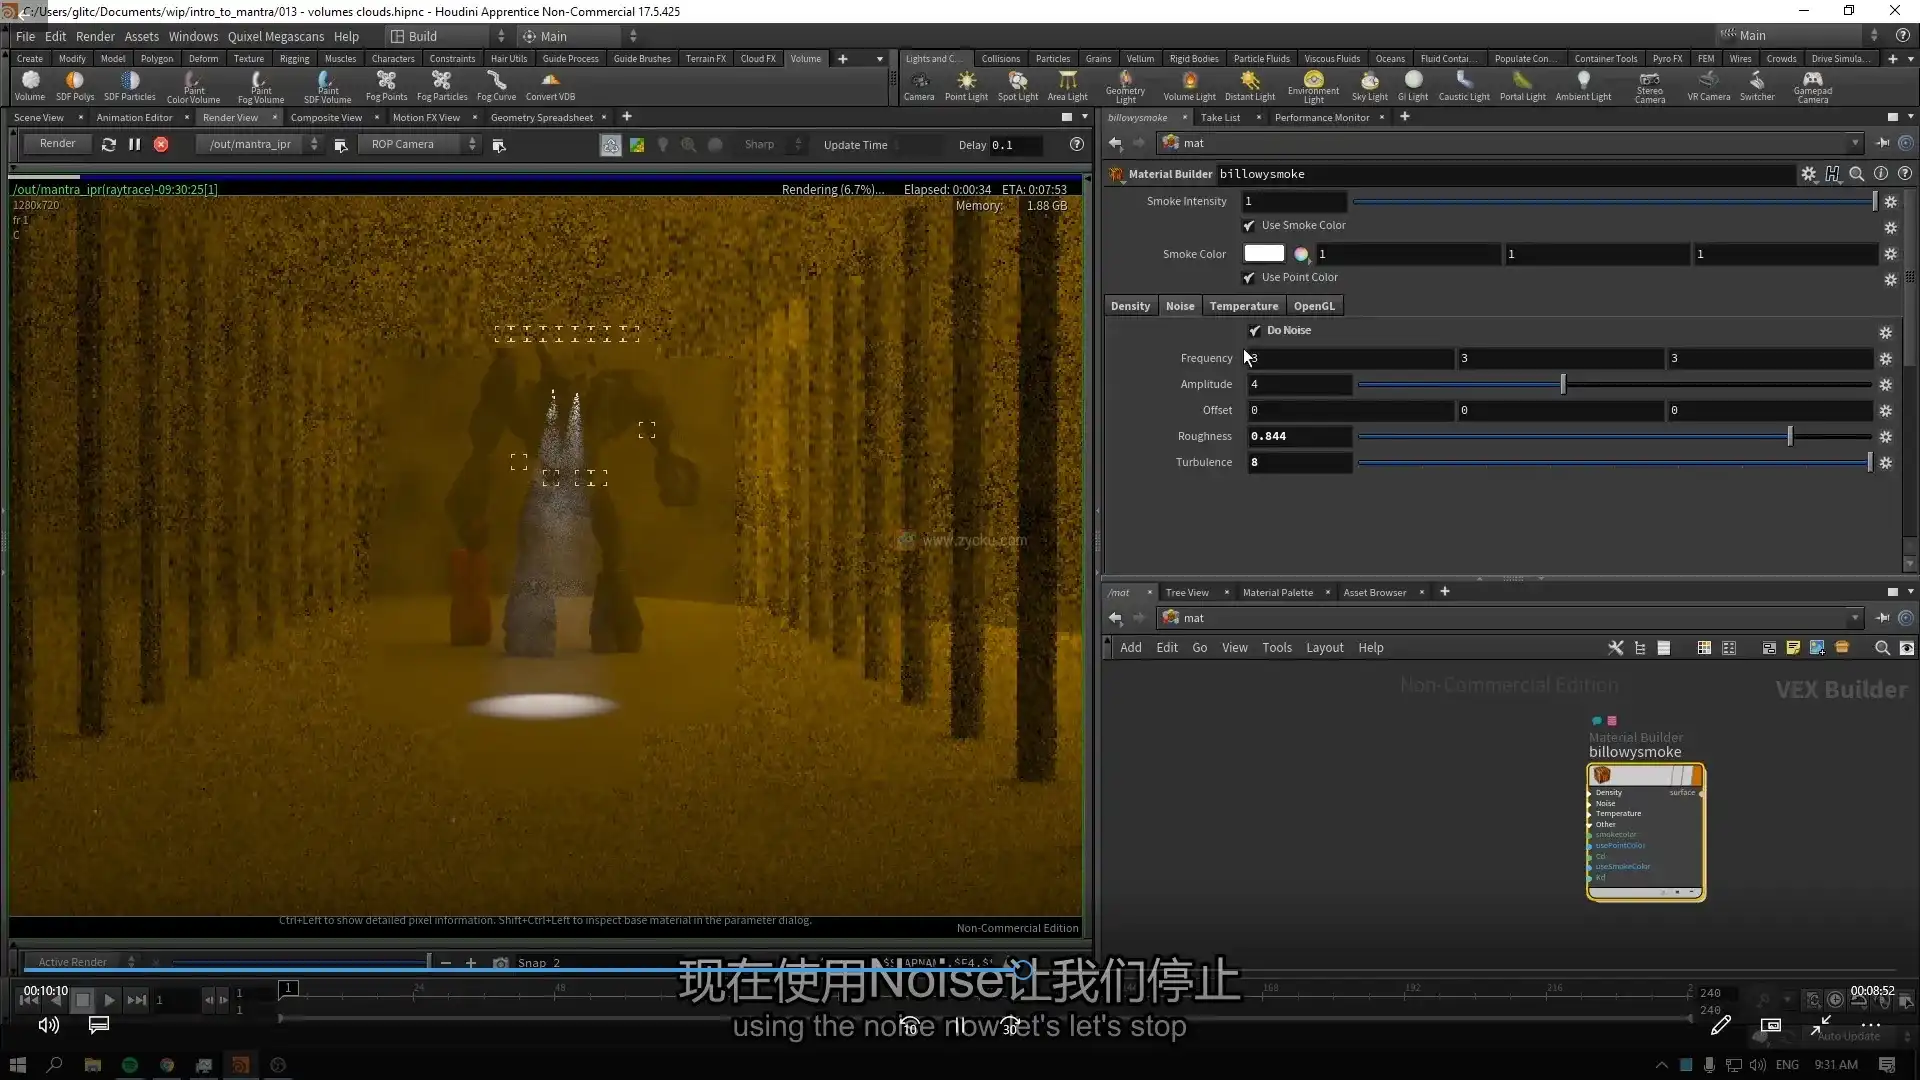Add a VR Camera
1920x1080 pixels.
point(1708,85)
